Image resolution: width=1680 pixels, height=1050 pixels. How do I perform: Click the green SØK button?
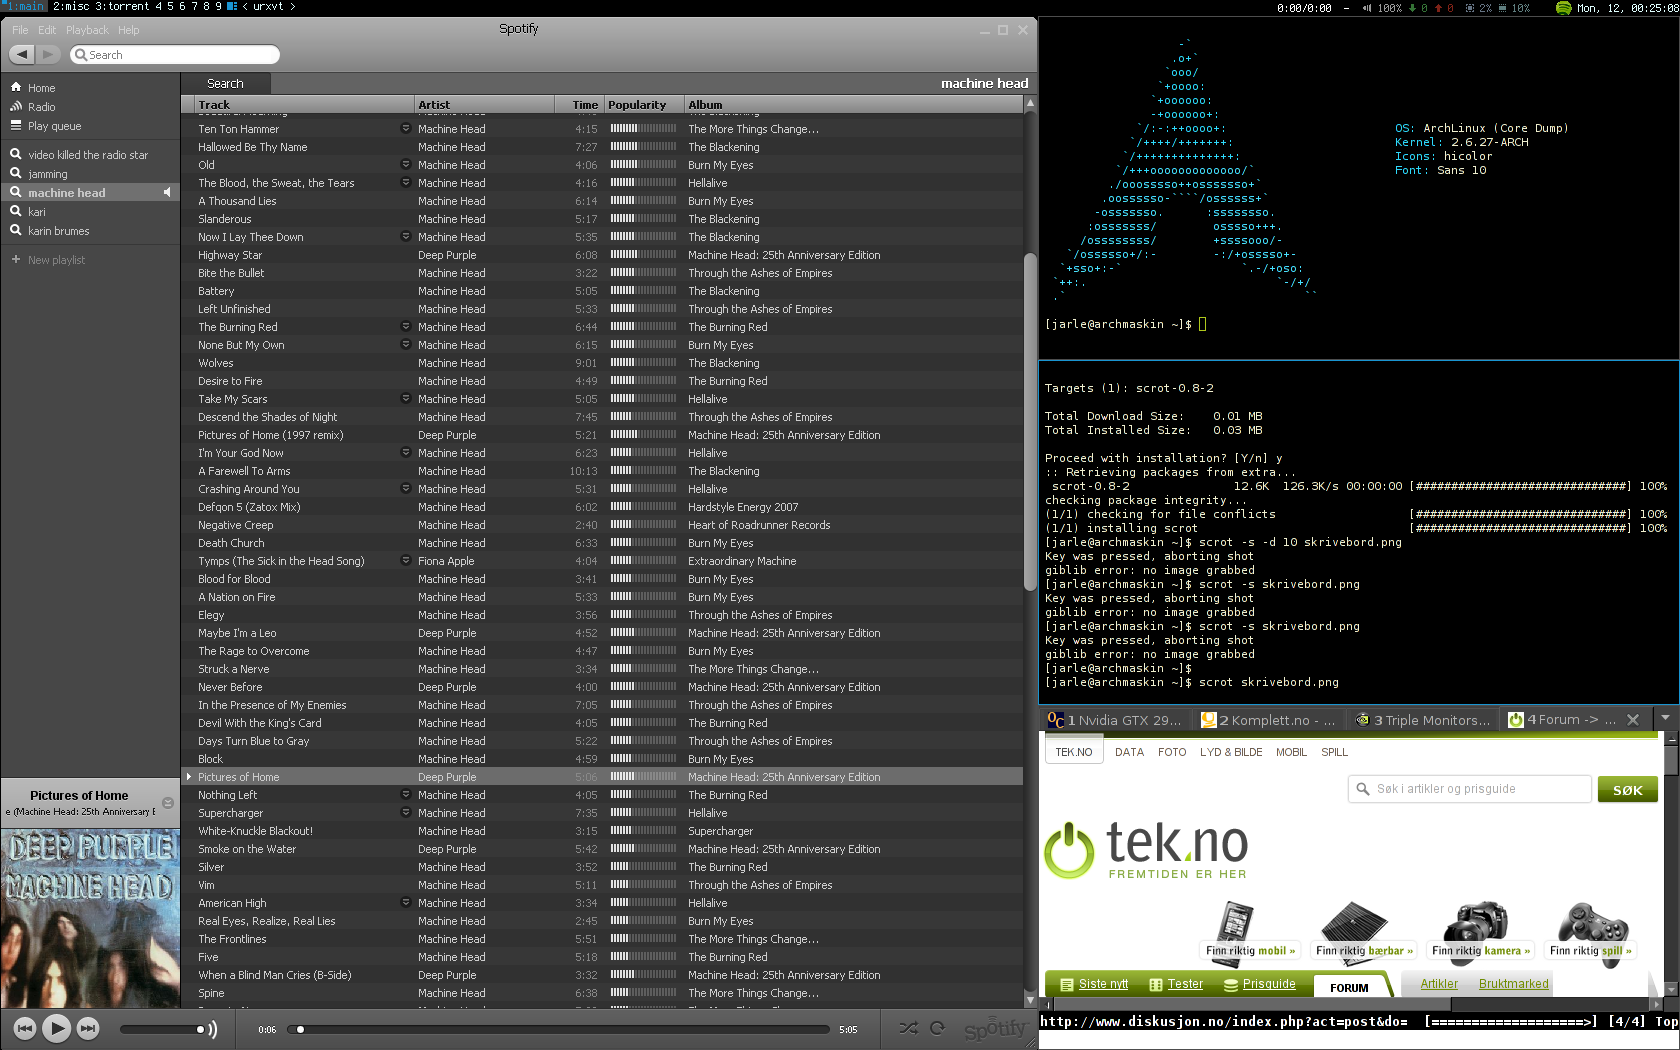pos(1627,790)
